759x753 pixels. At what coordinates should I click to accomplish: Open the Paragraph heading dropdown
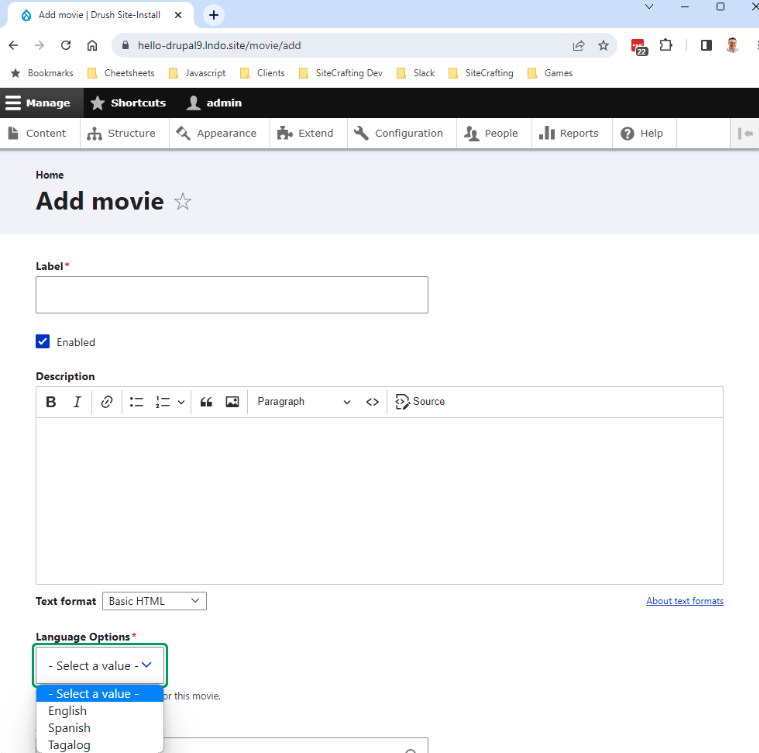click(304, 402)
